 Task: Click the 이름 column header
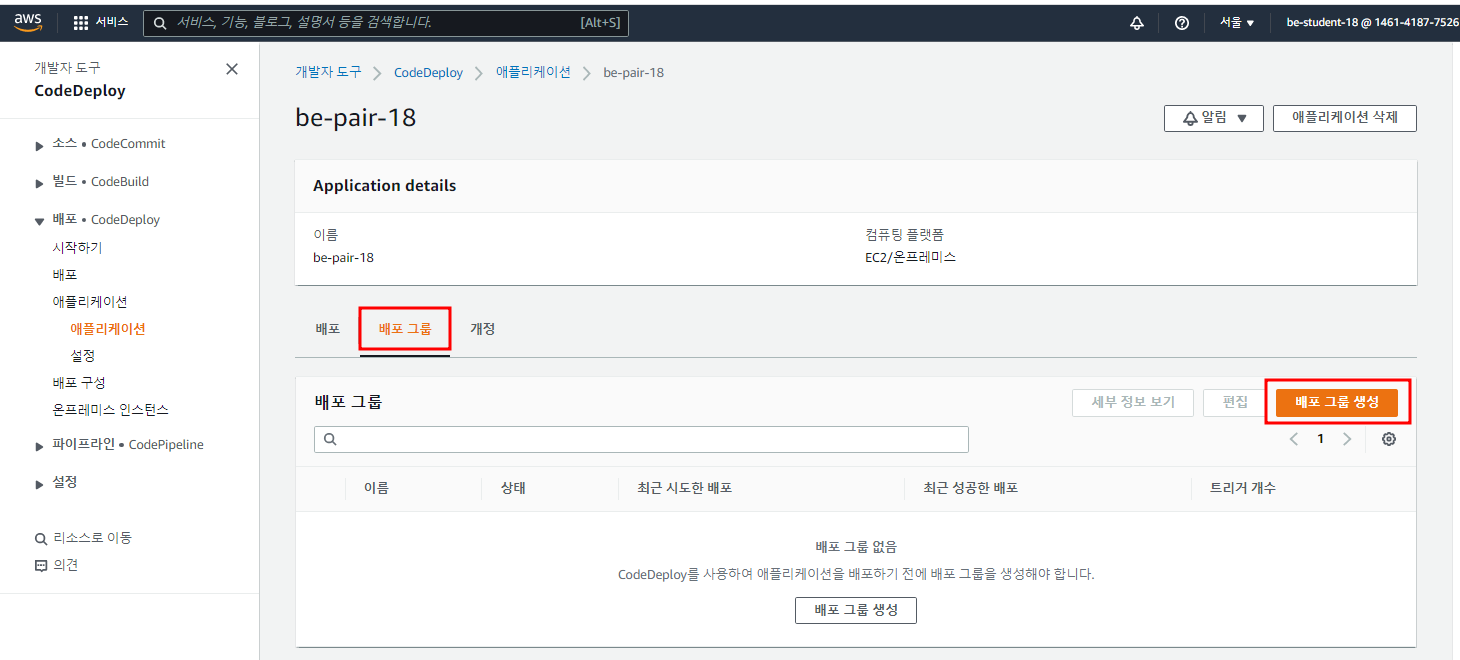376,488
